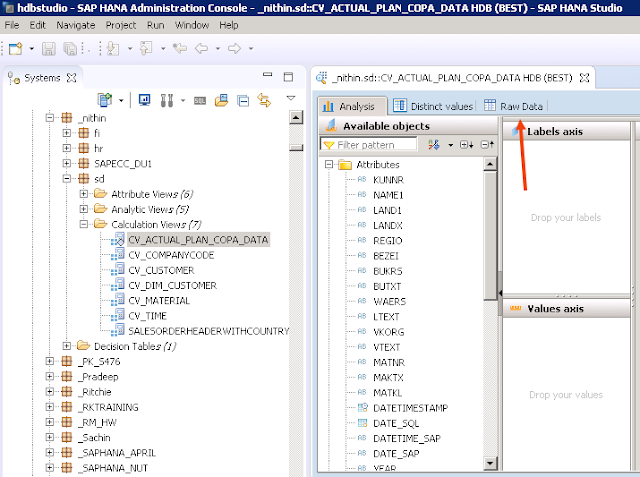Select the SALESORDERHEADERWITHCOUNTRY view

(x=209, y=331)
